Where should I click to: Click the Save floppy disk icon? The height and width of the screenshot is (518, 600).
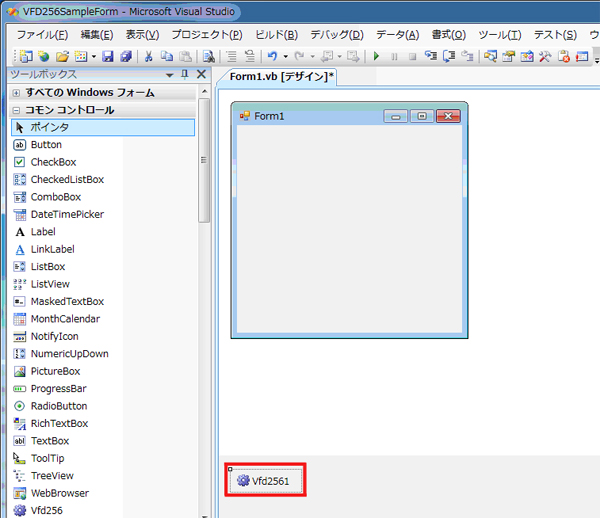[x=108, y=57]
